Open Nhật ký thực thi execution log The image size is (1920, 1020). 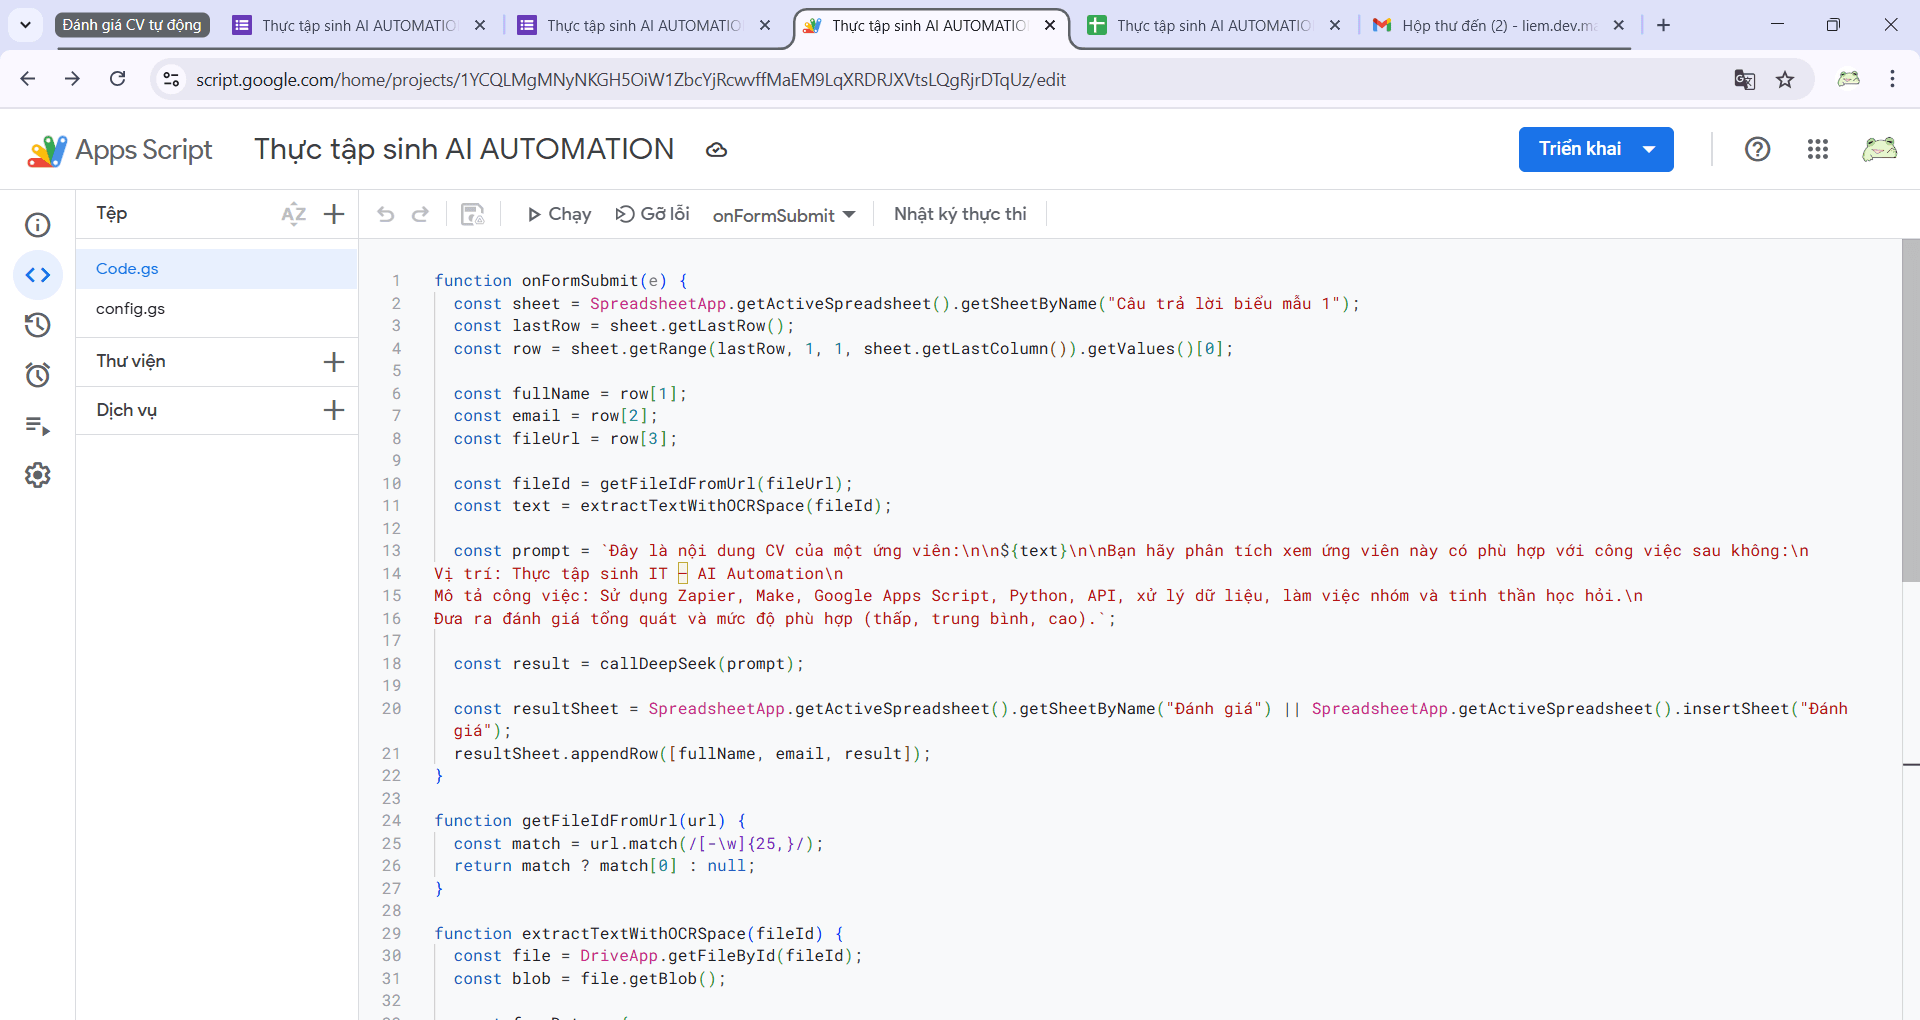click(959, 214)
